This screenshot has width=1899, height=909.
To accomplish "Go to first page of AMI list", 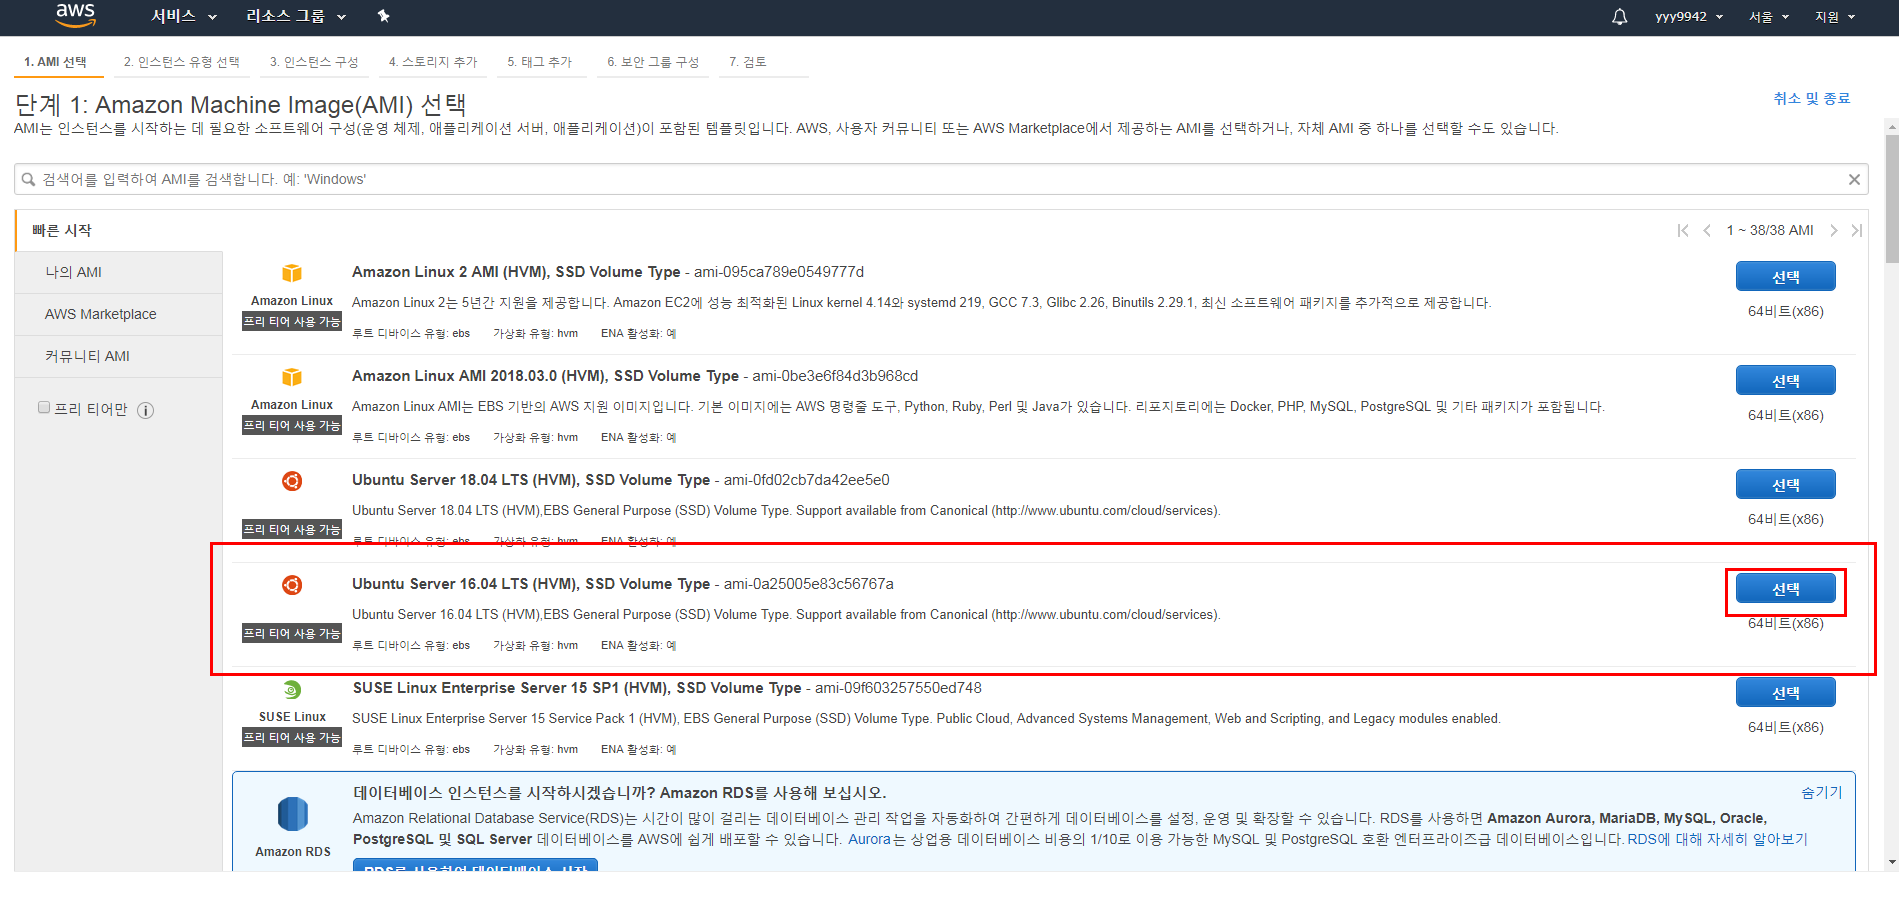I will tap(1683, 231).
